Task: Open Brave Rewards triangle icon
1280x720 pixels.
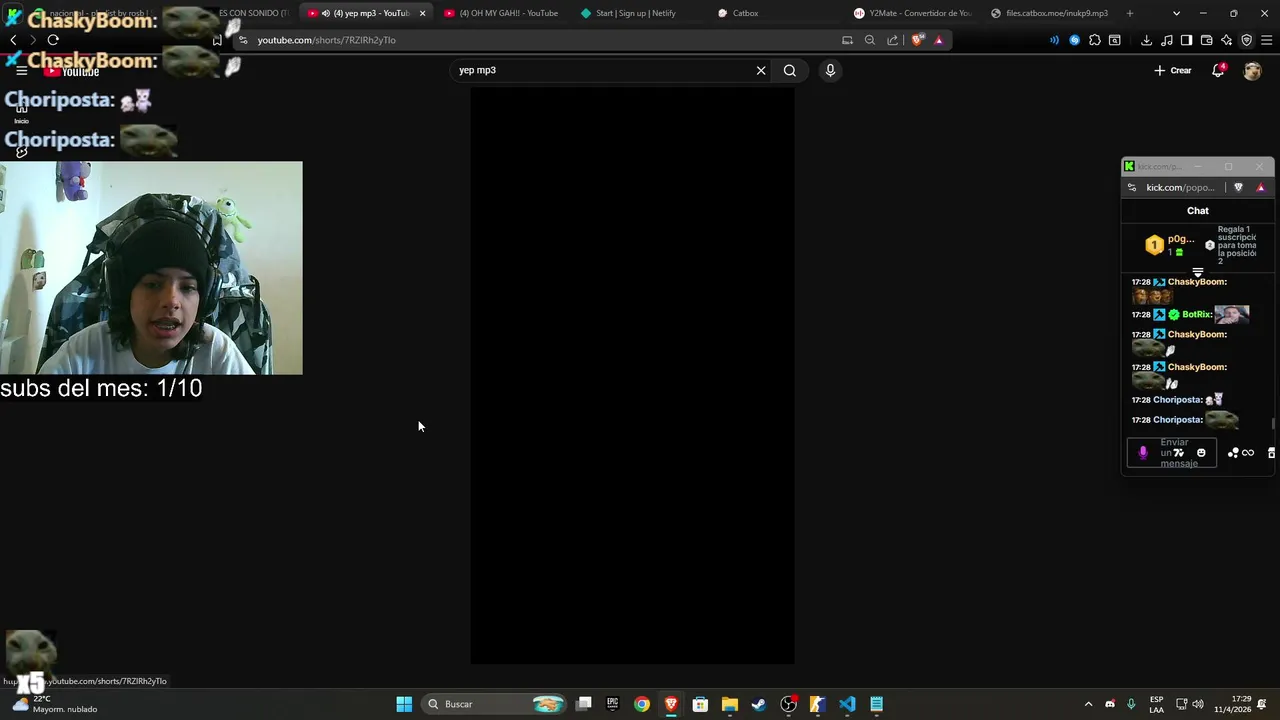Action: 938,40
